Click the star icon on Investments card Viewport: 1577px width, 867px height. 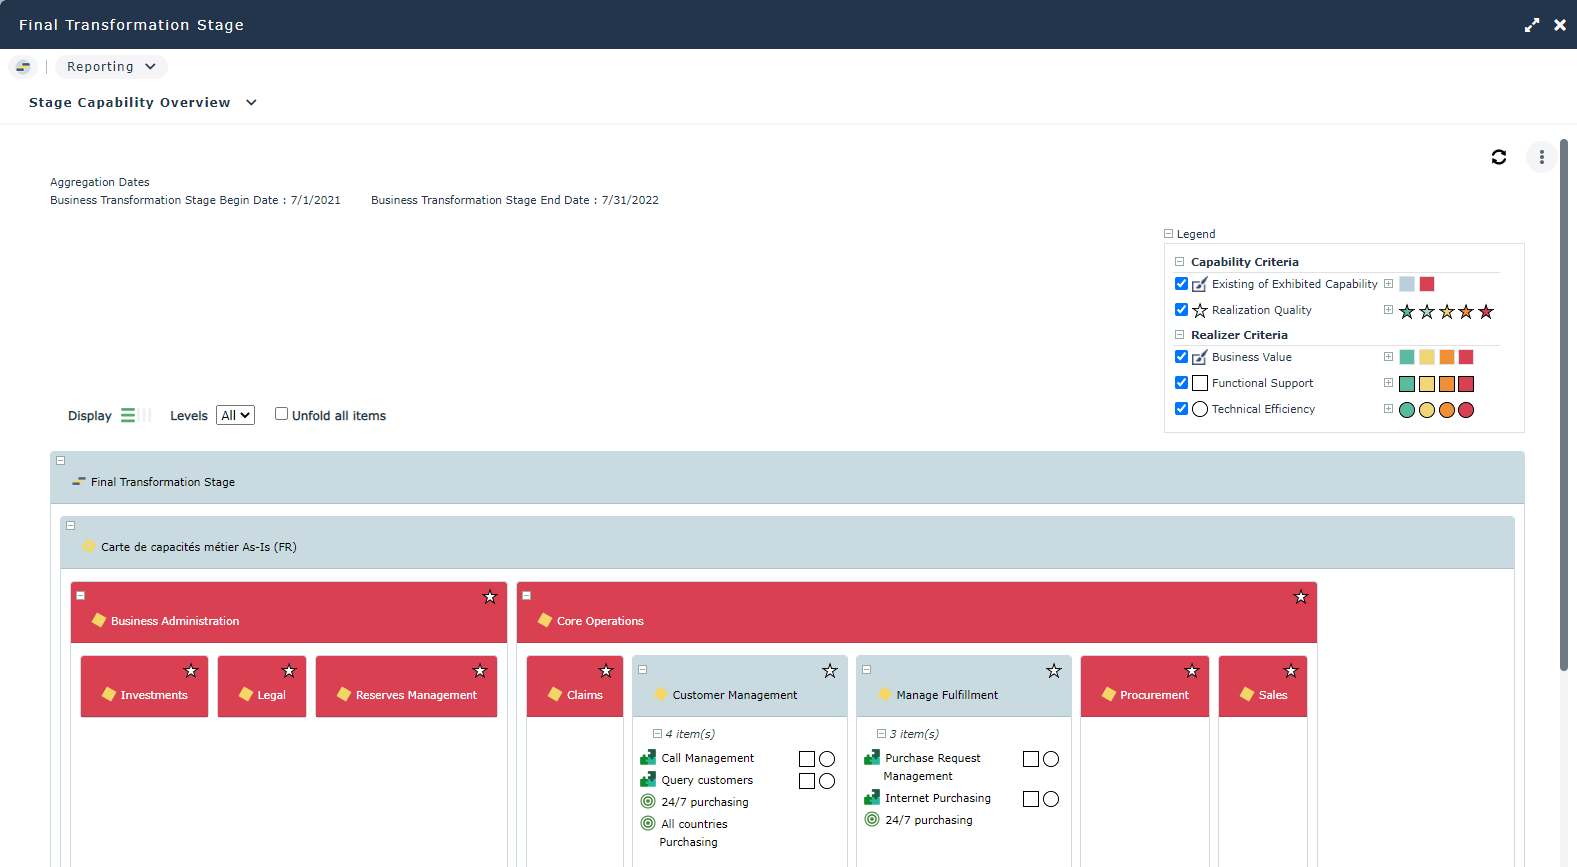[x=191, y=671]
